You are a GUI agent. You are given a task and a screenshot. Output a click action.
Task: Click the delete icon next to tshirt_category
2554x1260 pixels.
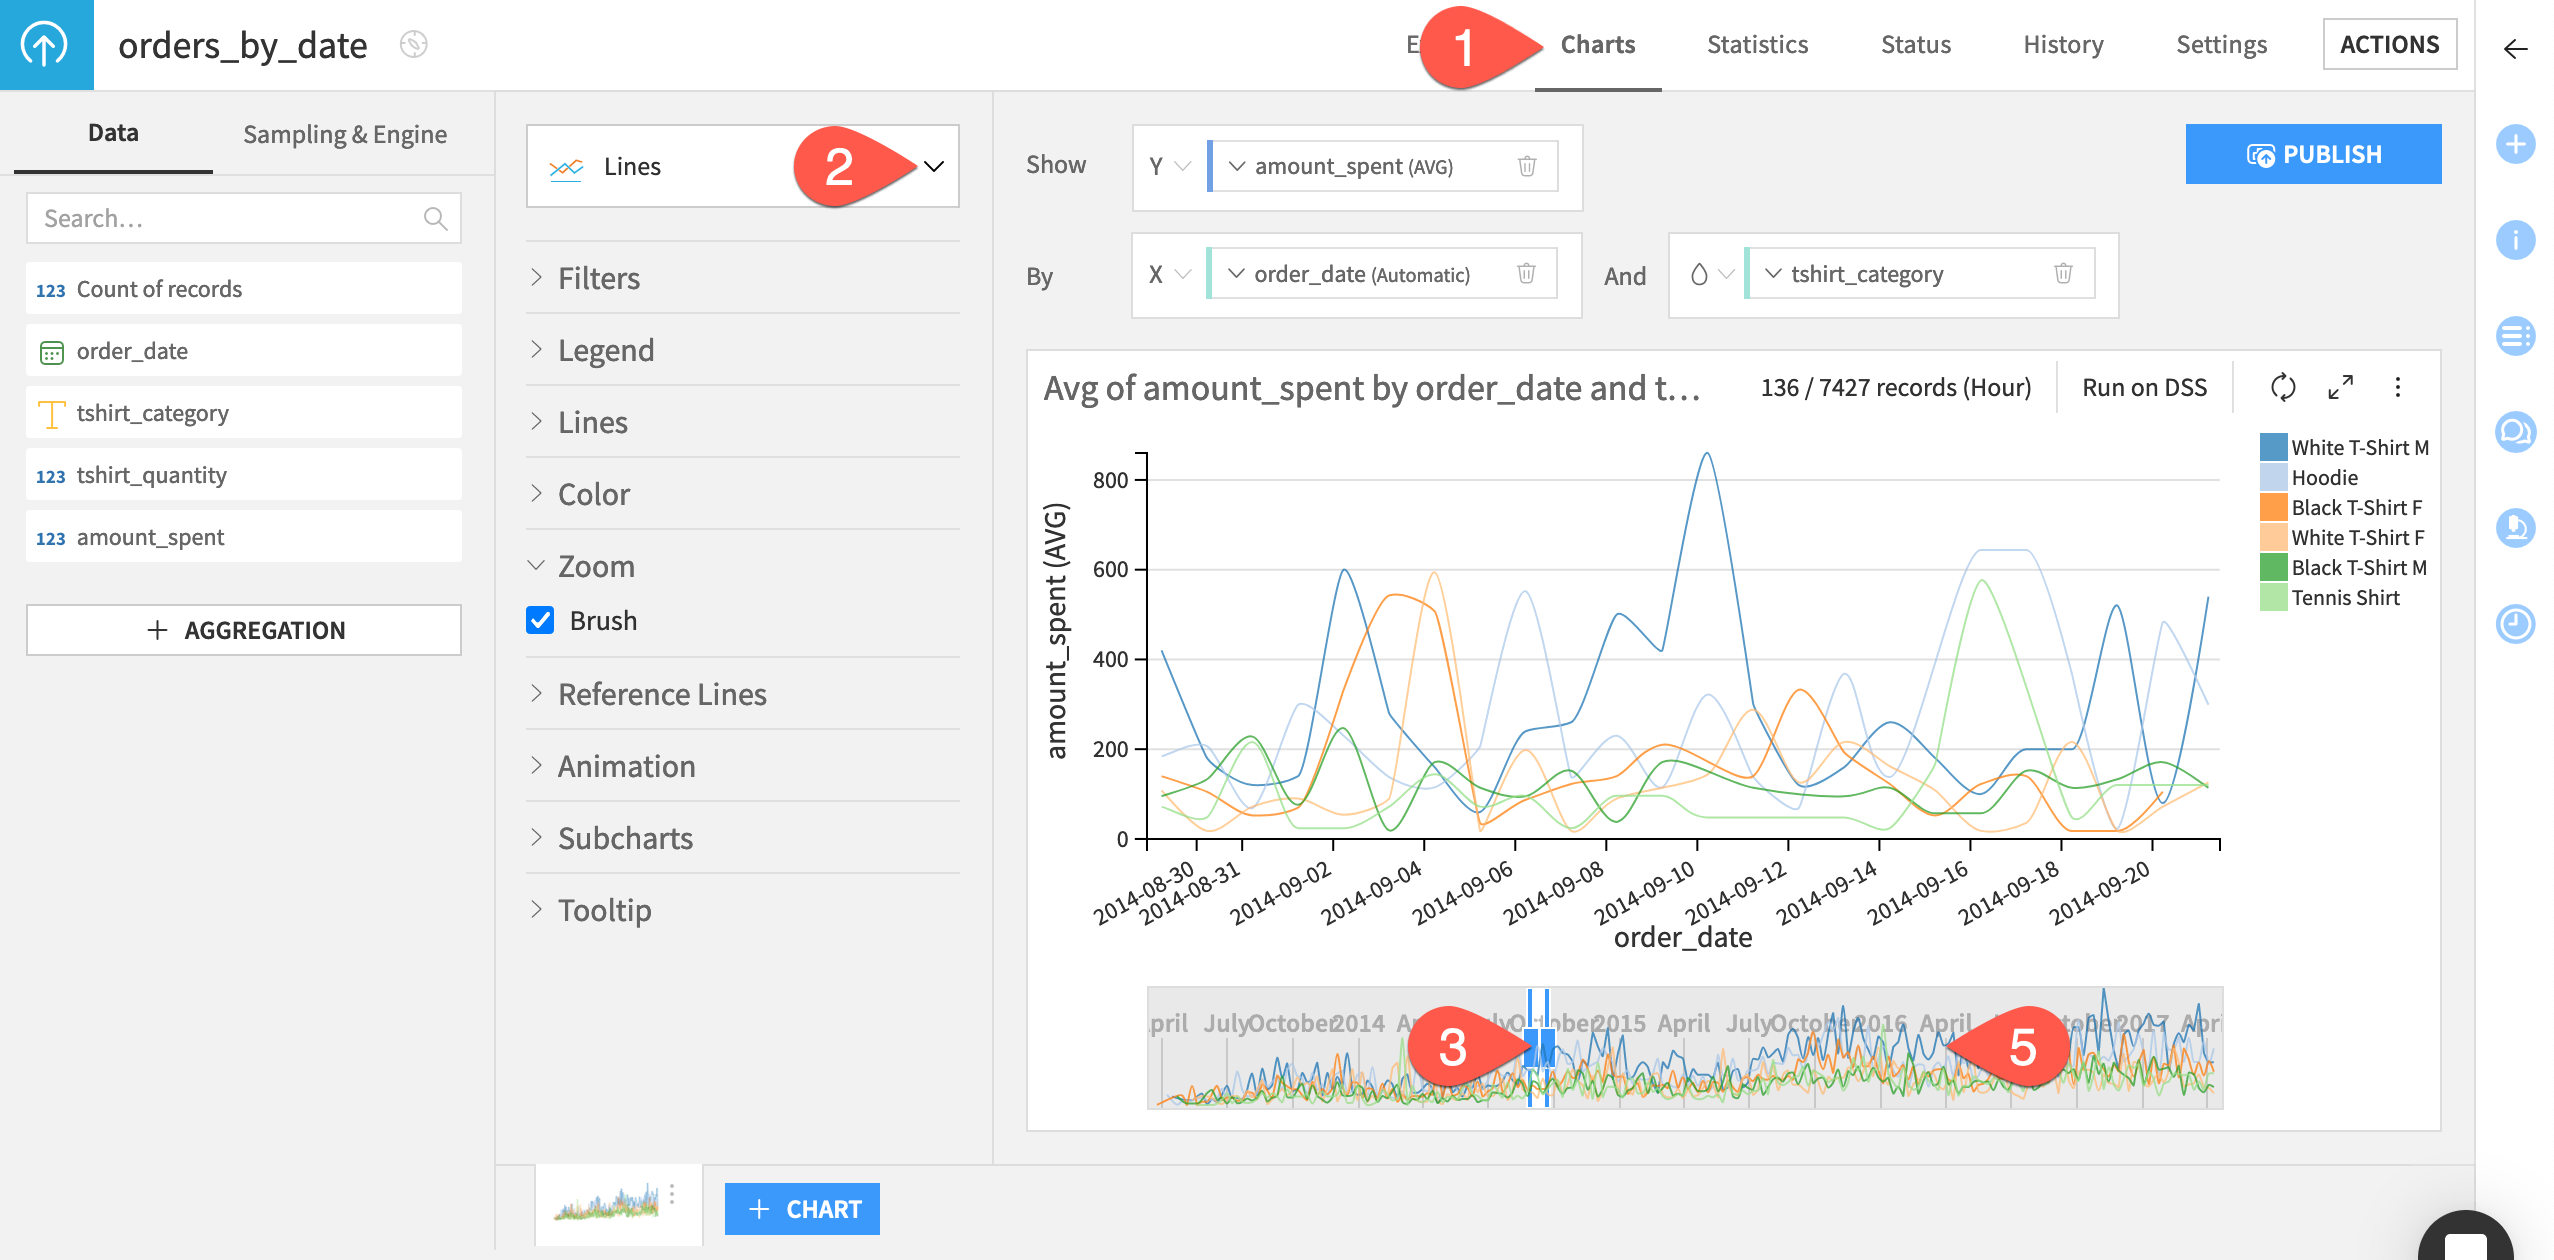click(2069, 273)
